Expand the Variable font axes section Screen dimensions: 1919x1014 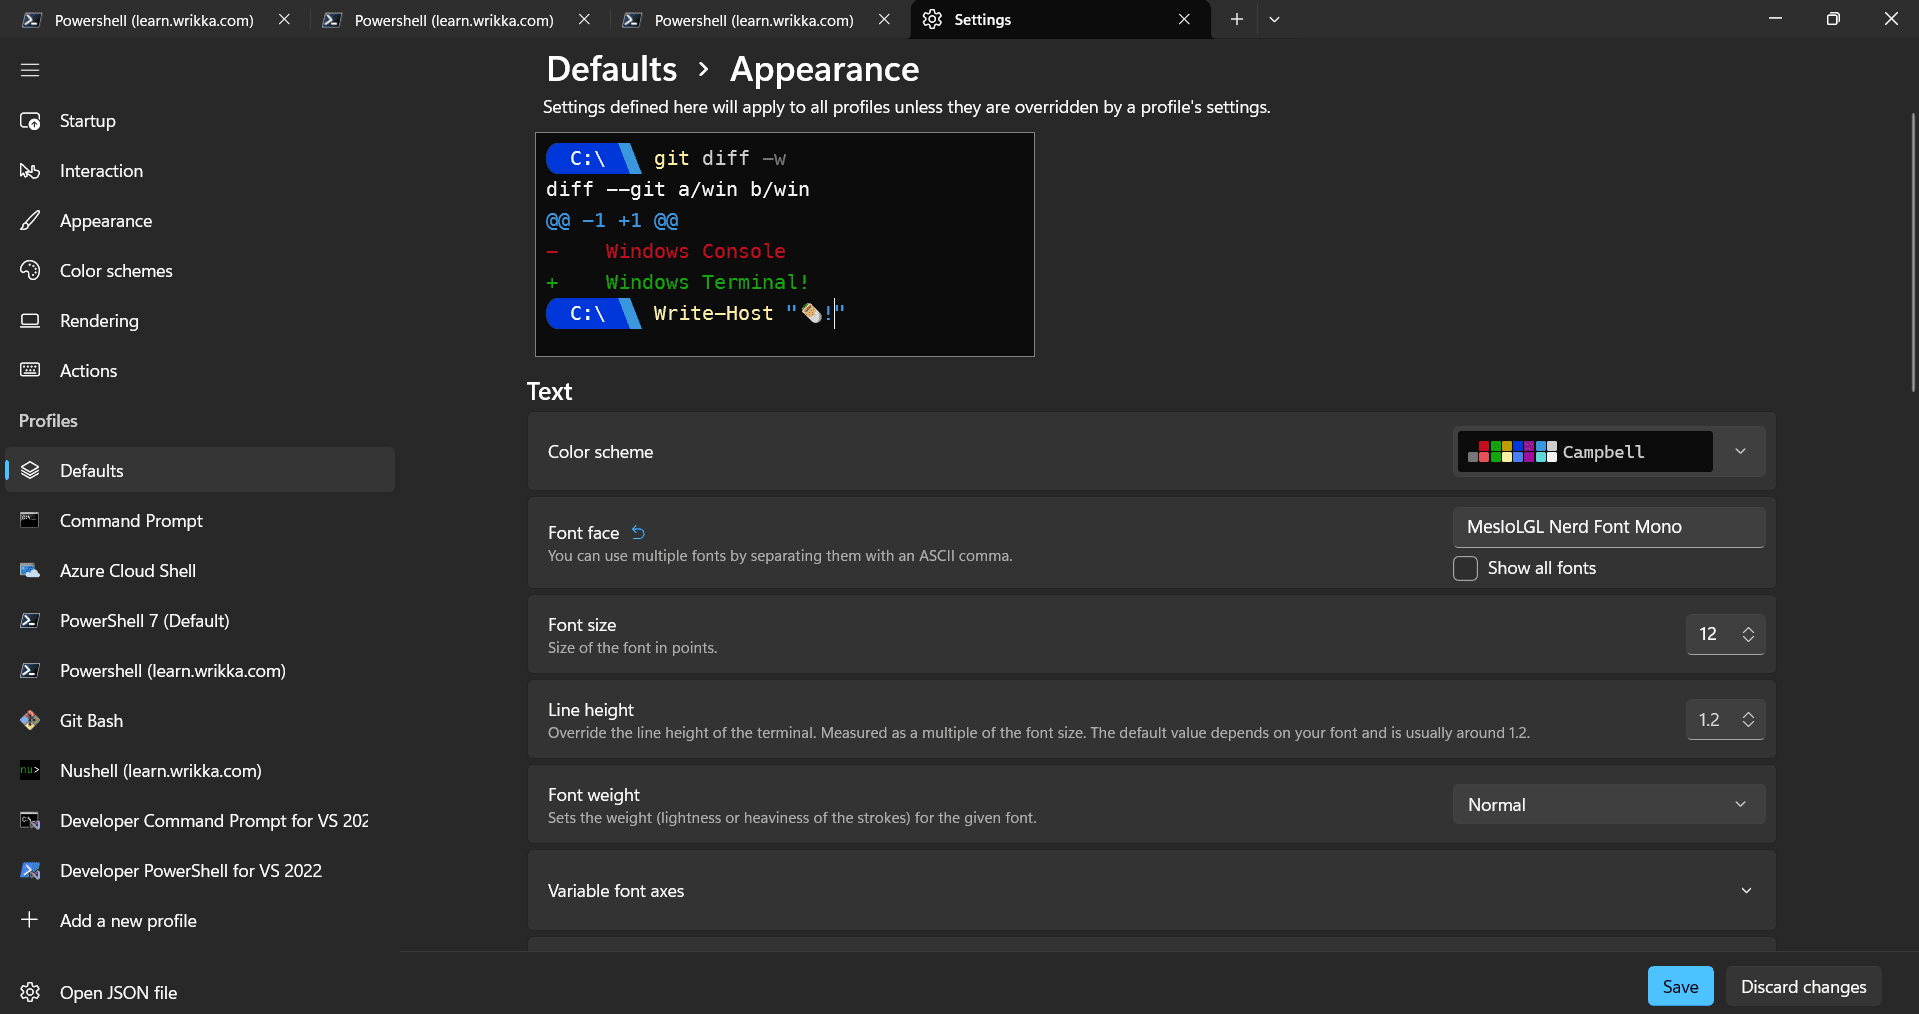click(1151, 891)
